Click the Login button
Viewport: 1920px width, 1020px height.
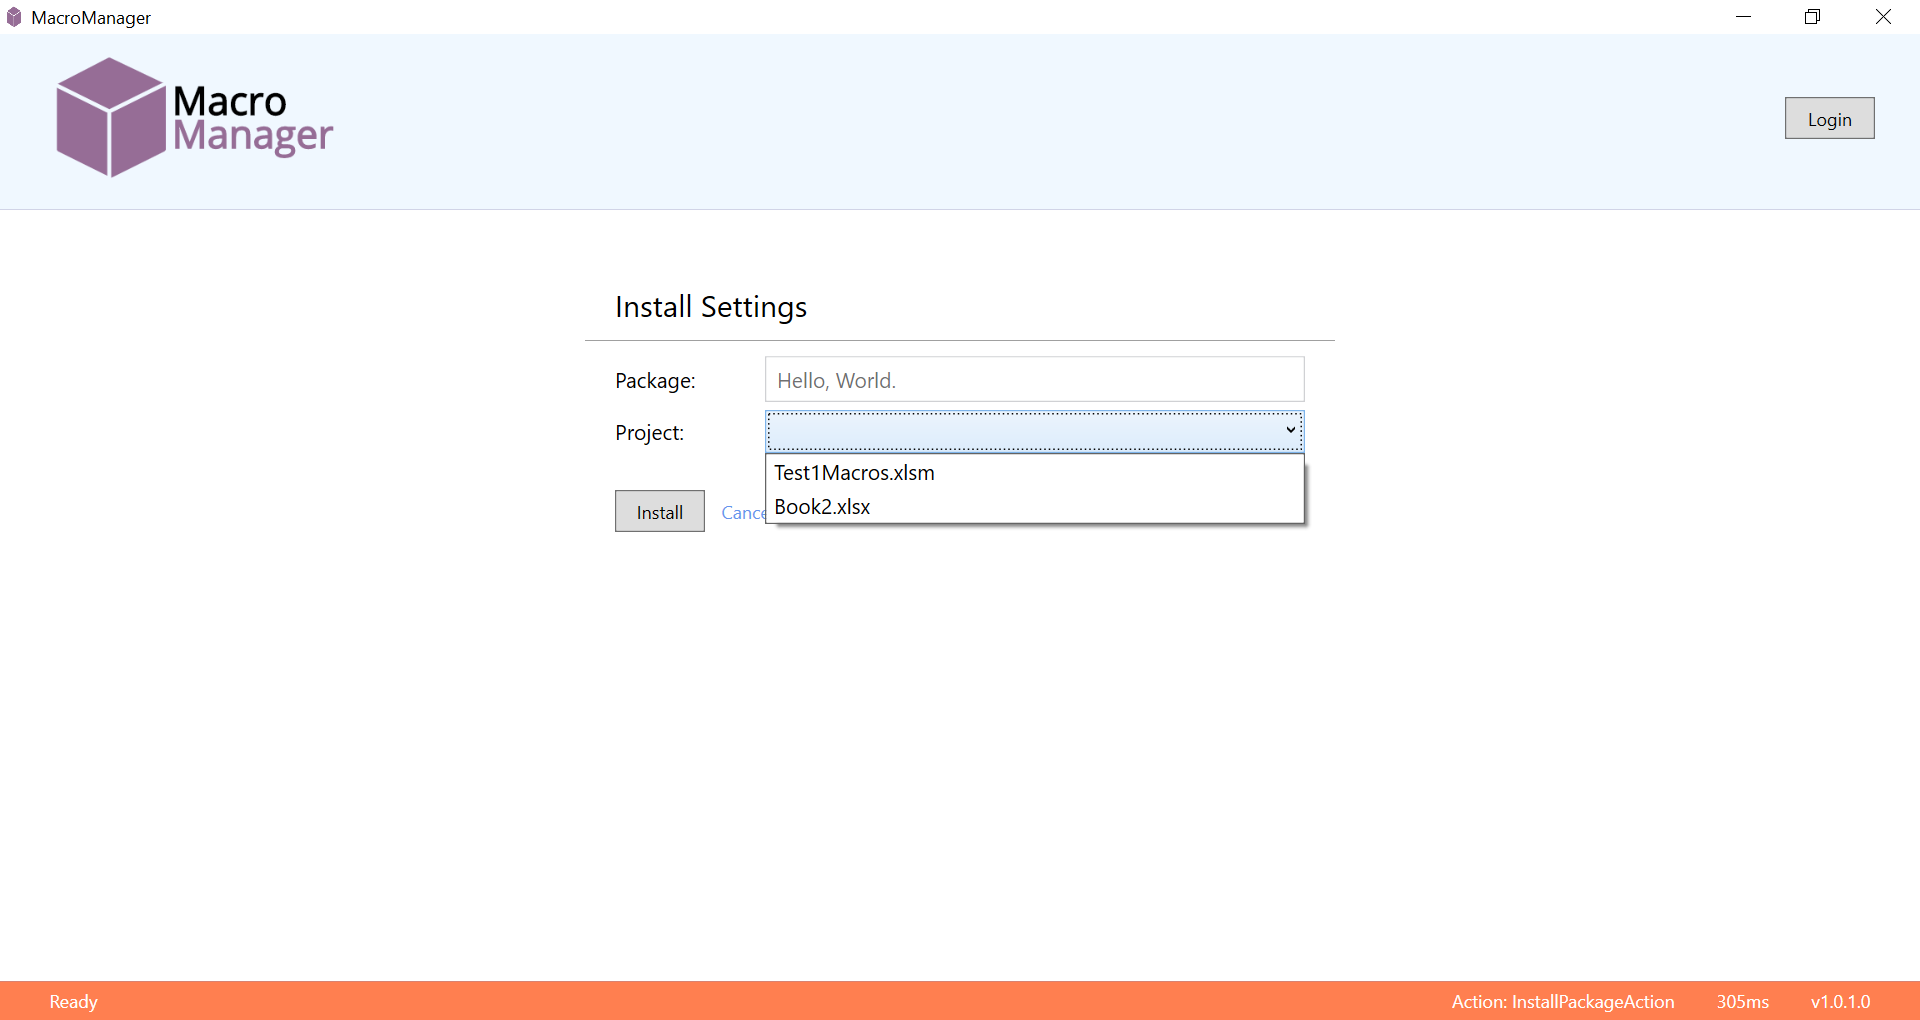click(1829, 117)
